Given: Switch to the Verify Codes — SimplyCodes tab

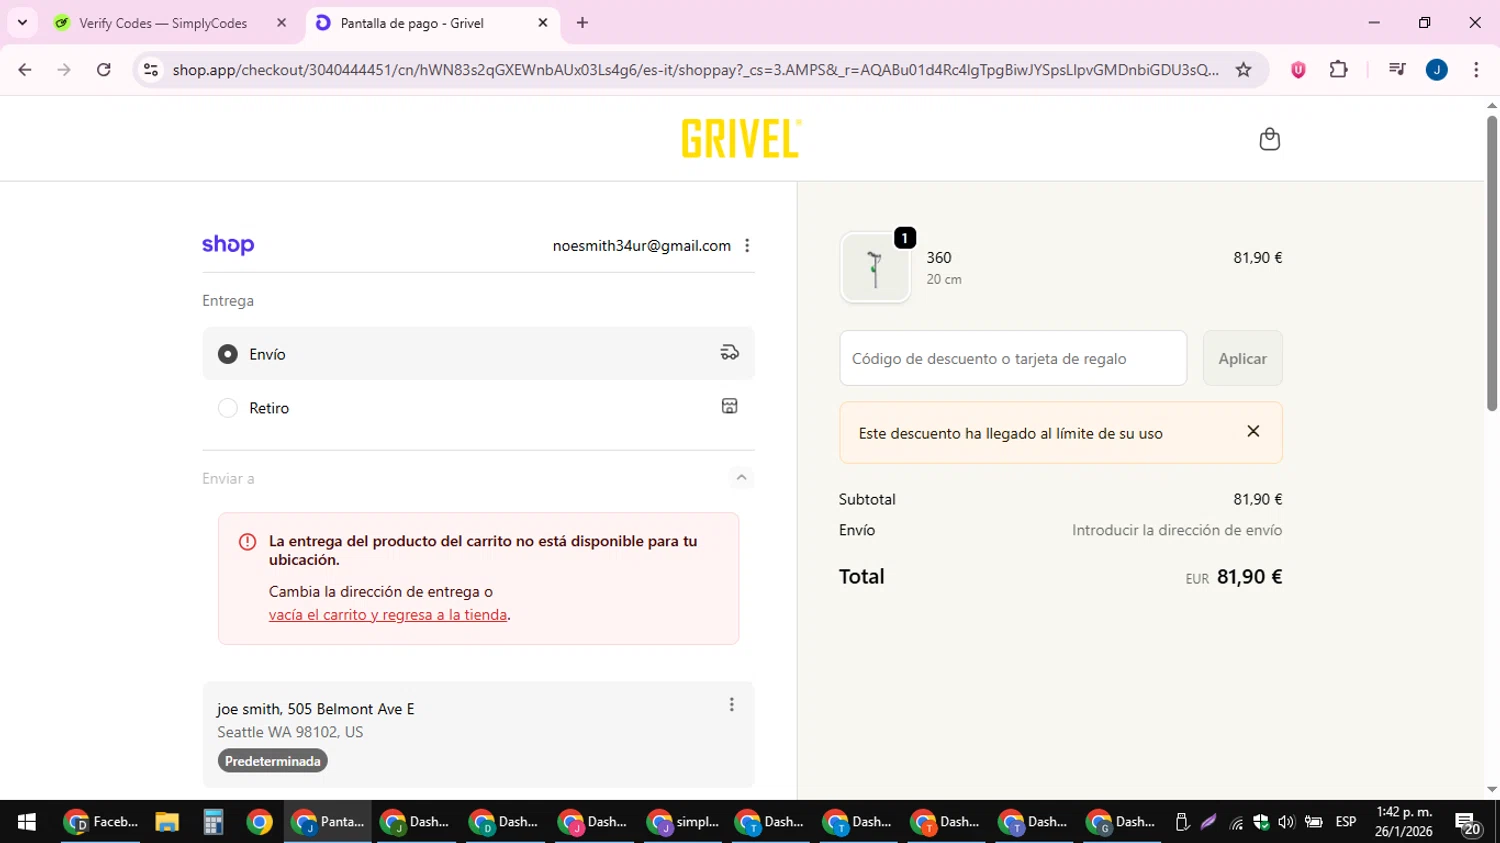Looking at the screenshot, I should (x=172, y=22).
